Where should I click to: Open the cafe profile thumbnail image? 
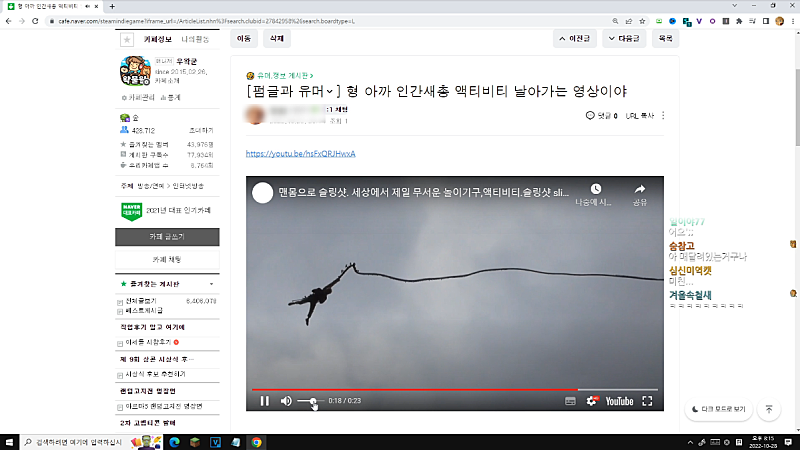(x=135, y=71)
